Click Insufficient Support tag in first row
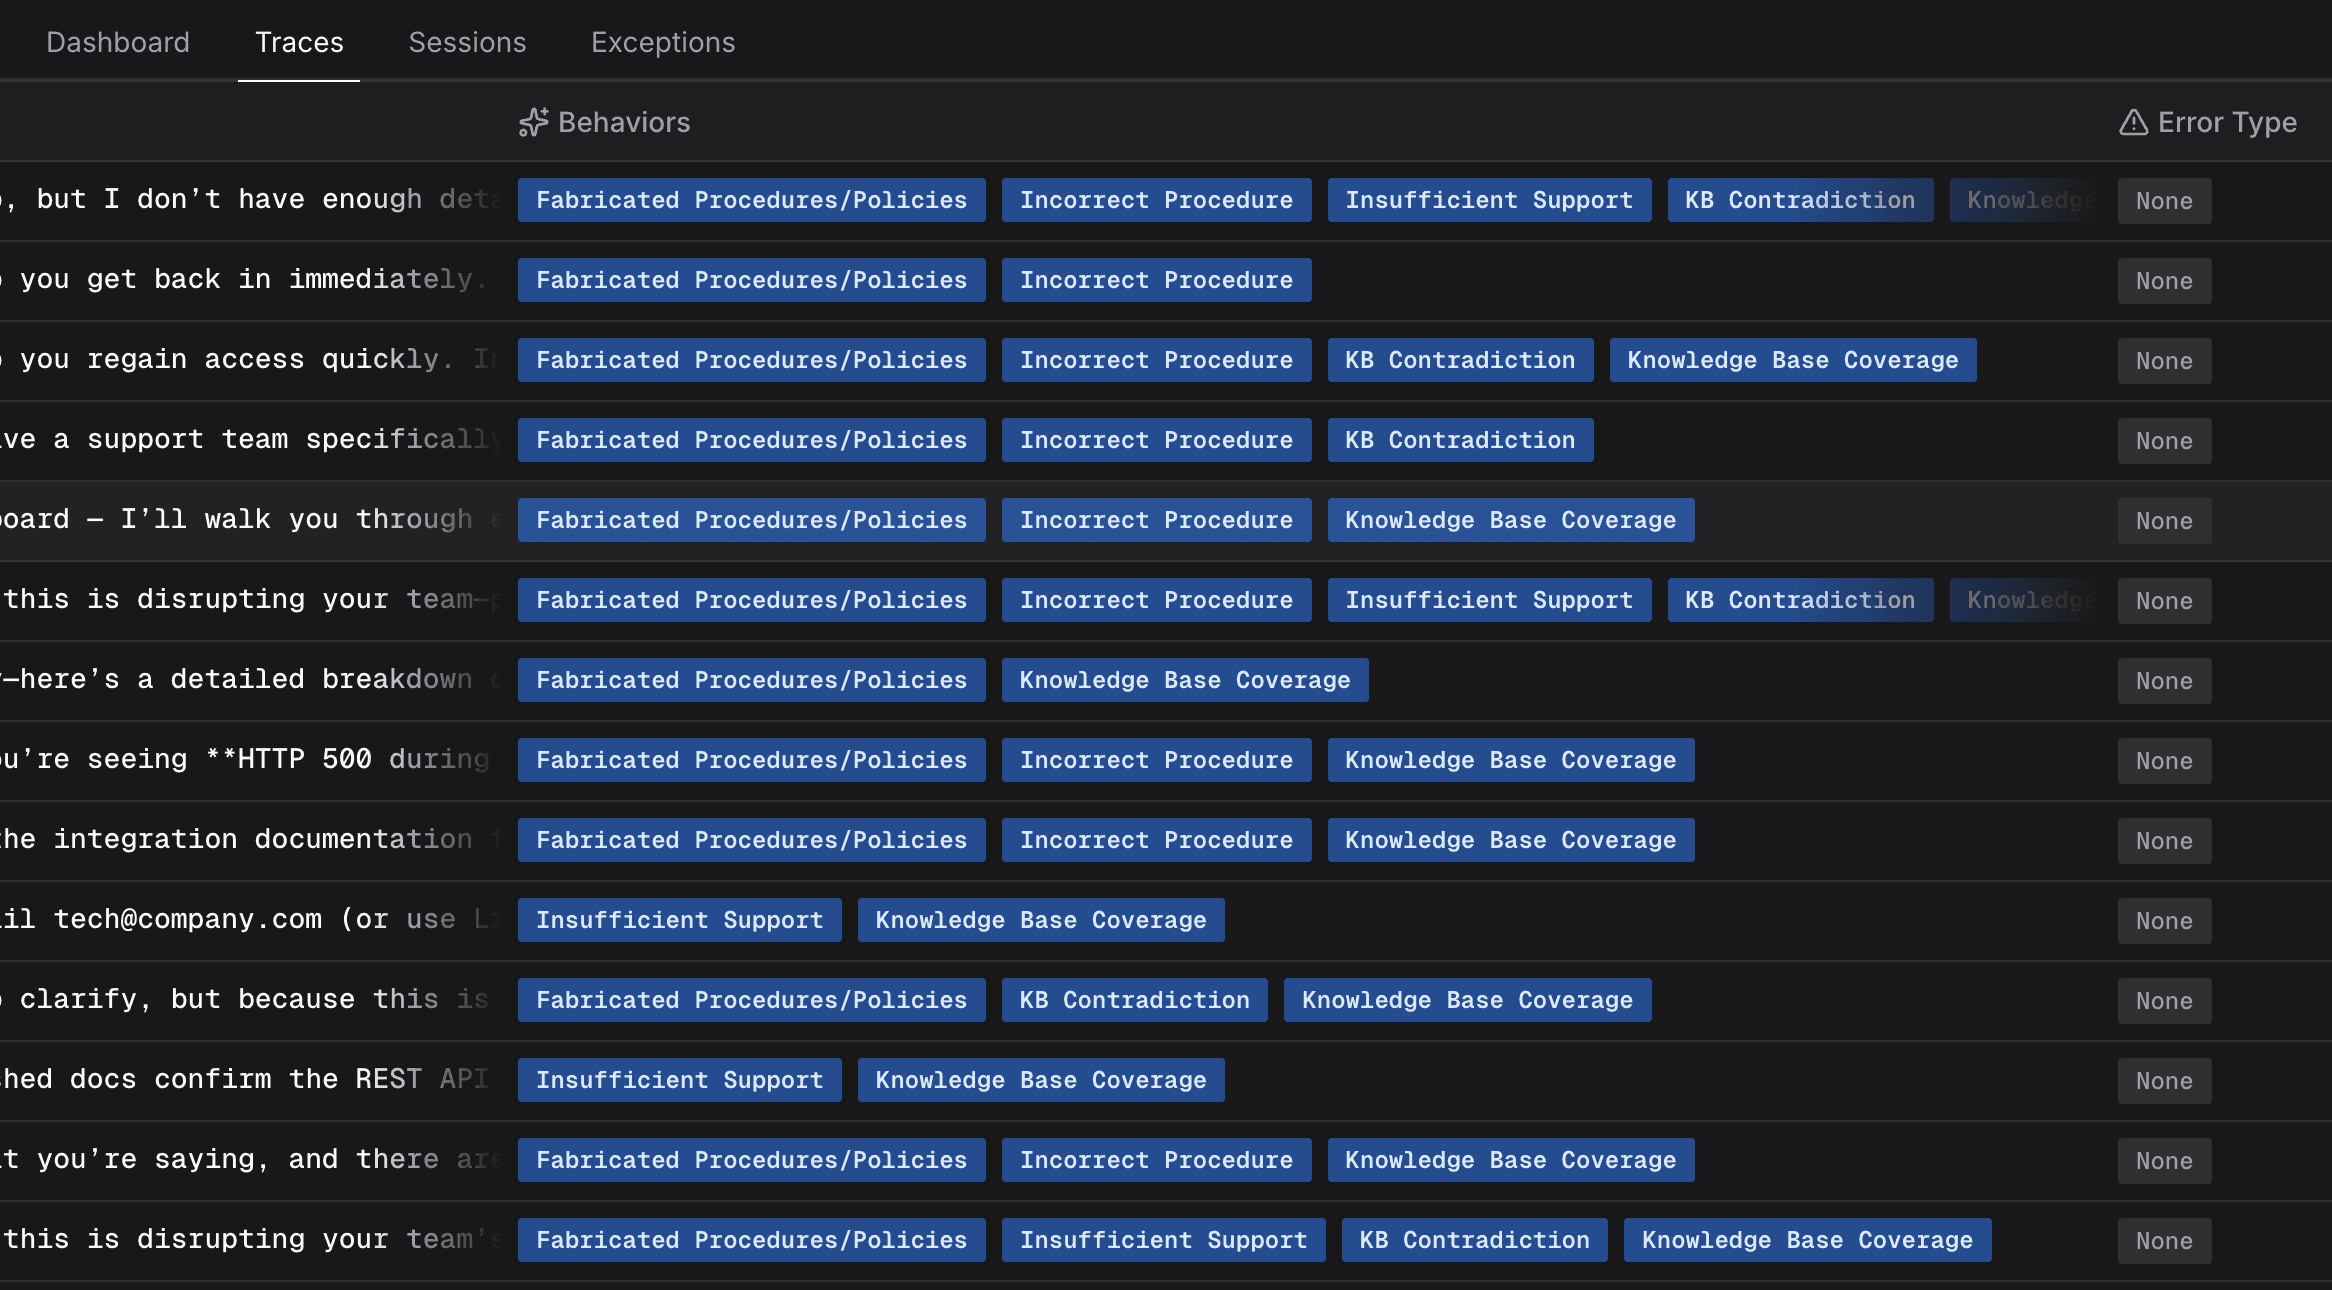 (1488, 200)
